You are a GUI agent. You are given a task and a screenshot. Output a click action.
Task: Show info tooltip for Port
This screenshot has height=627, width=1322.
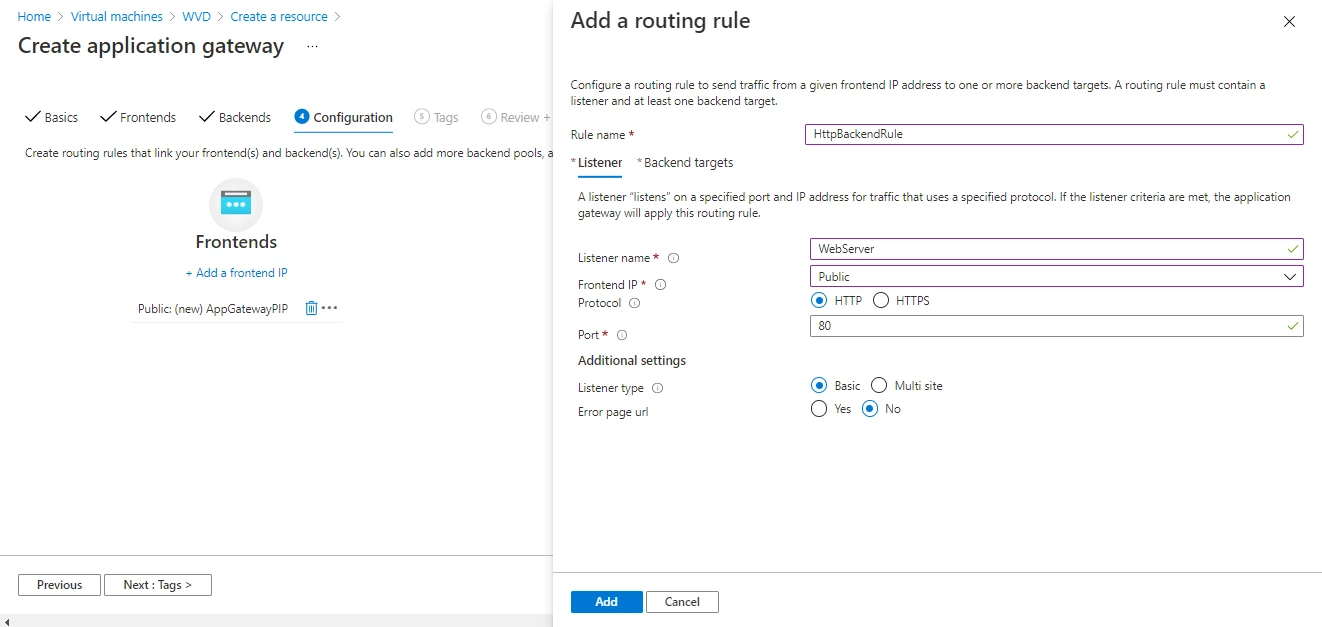coord(621,335)
